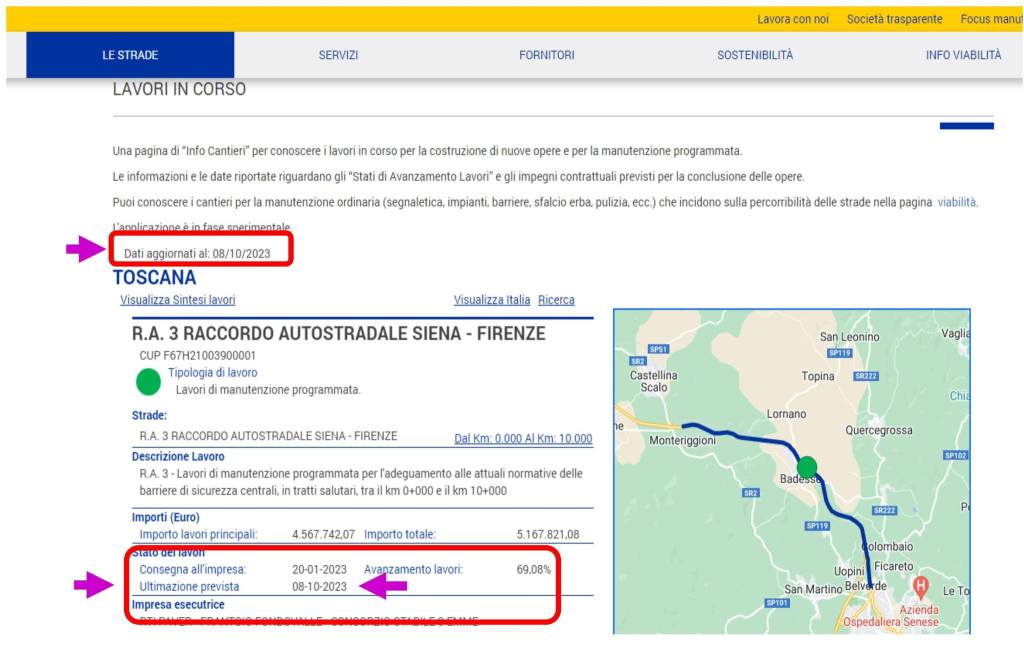Open the SERVIZI menu

[x=338, y=55]
